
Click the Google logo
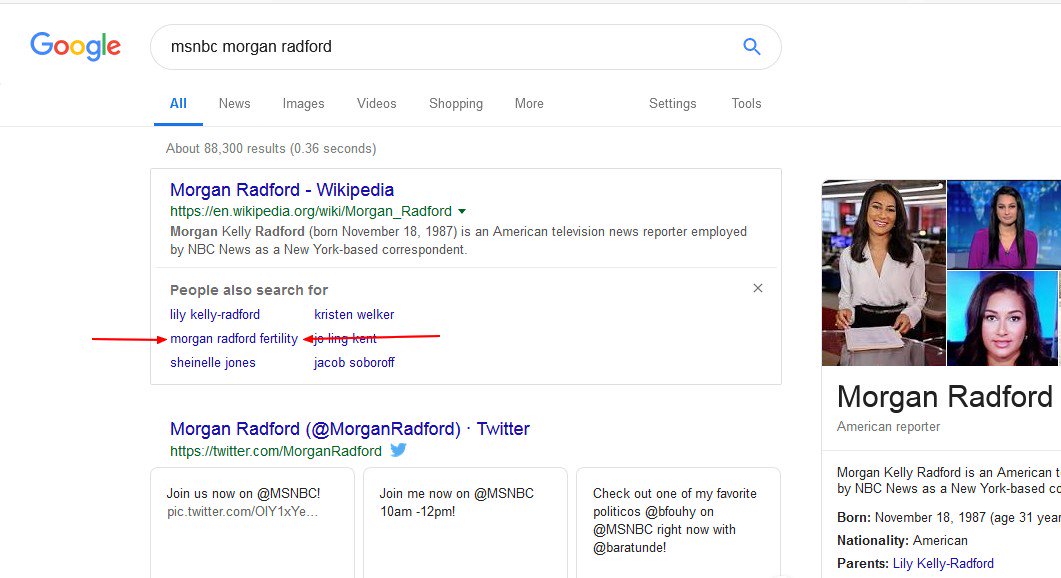75,46
